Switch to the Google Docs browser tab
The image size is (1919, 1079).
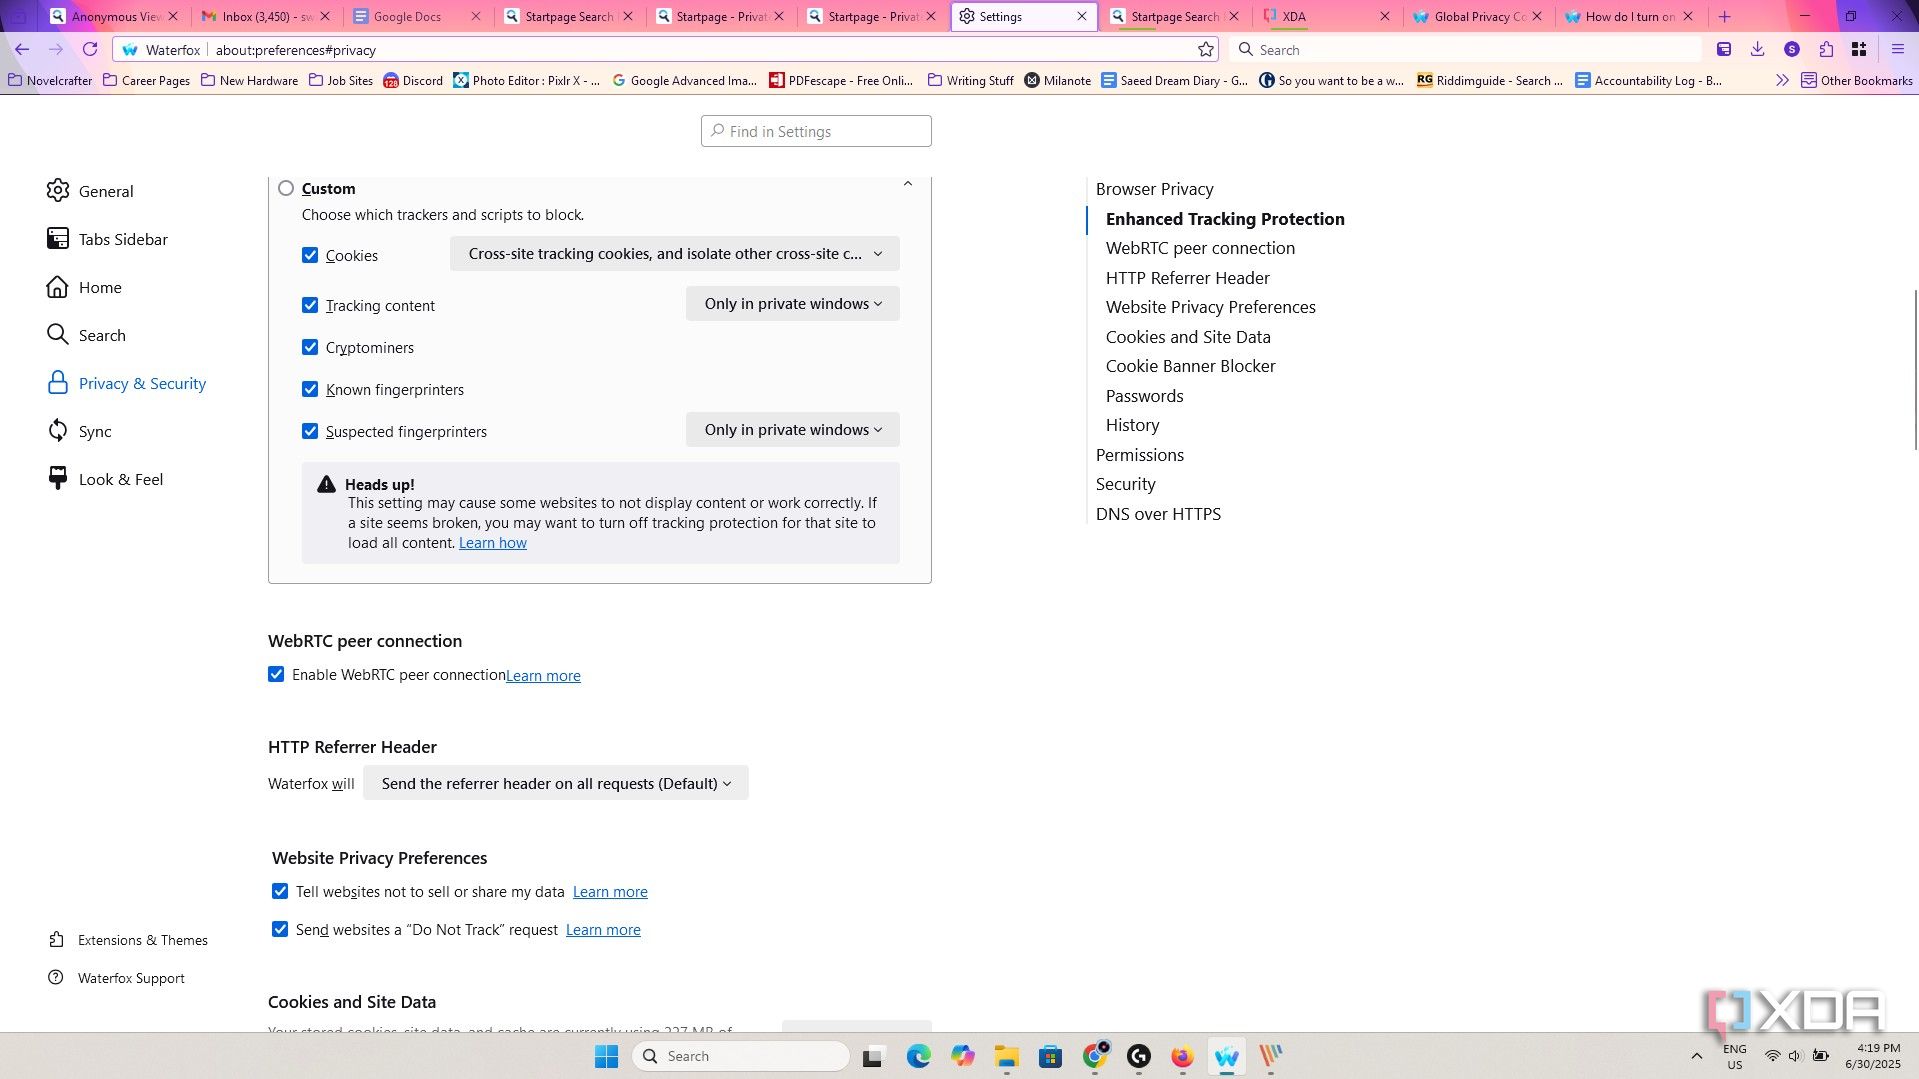417,16
